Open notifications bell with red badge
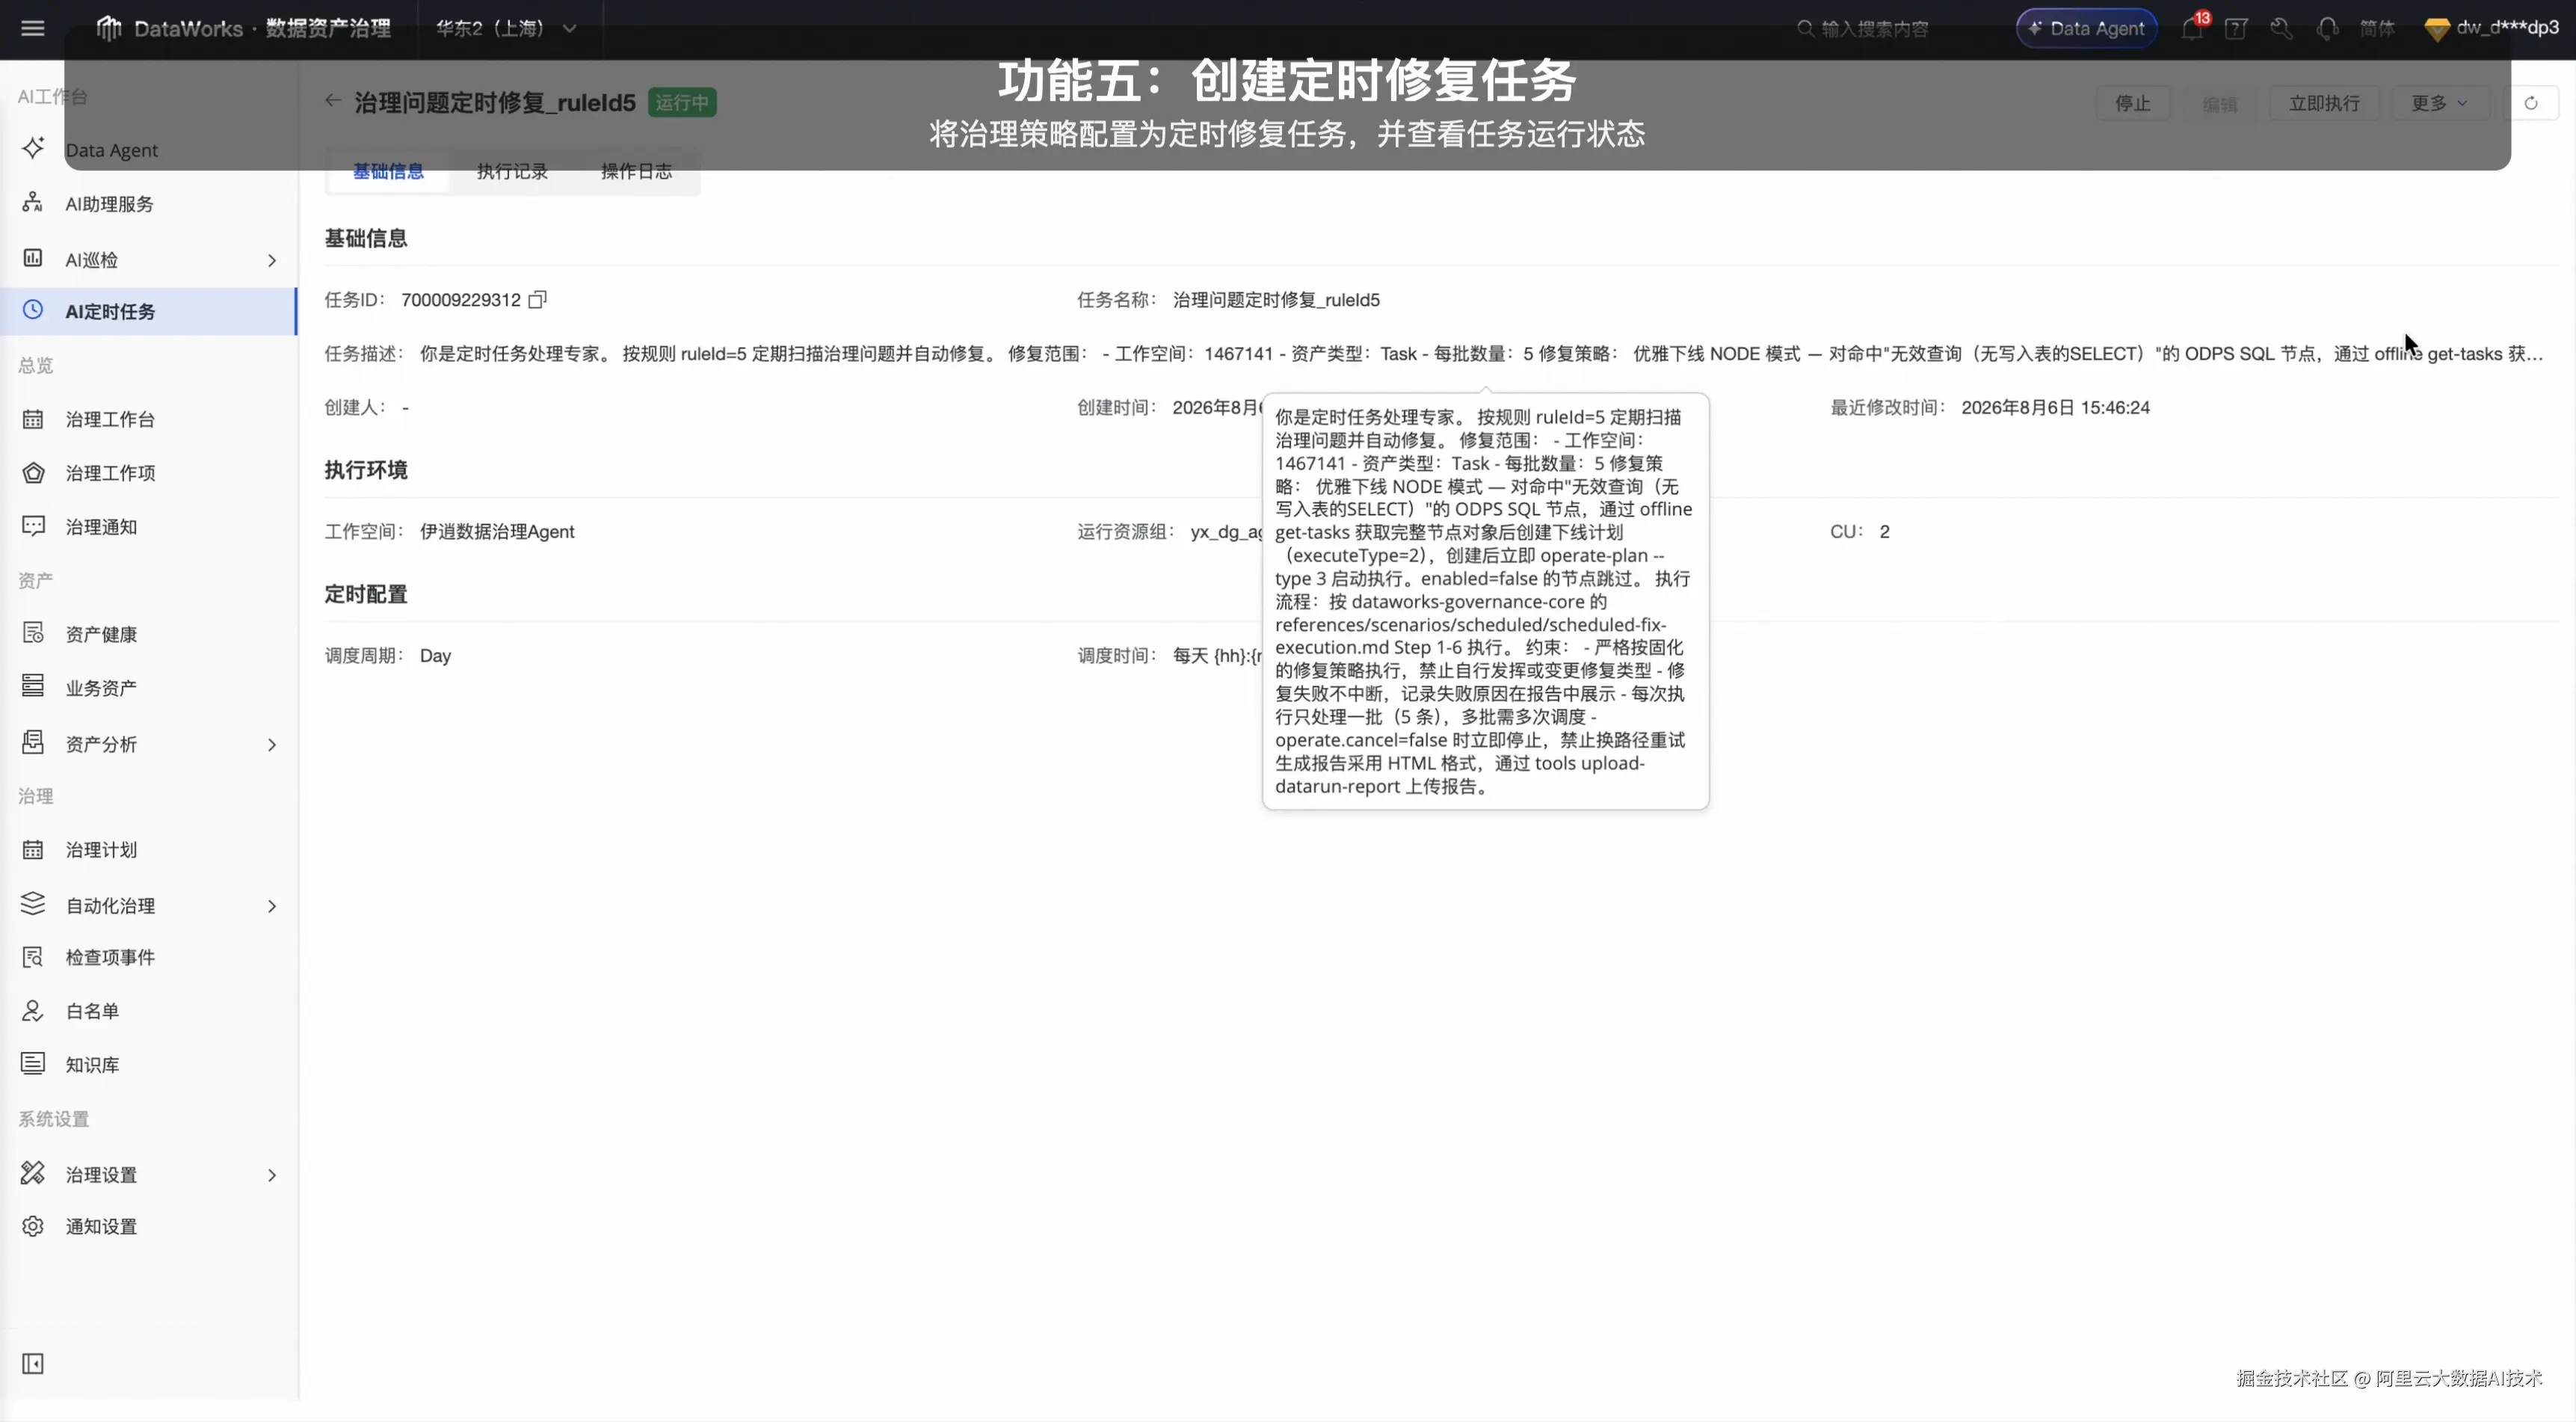This screenshot has height=1422, width=2576. click(x=2192, y=28)
